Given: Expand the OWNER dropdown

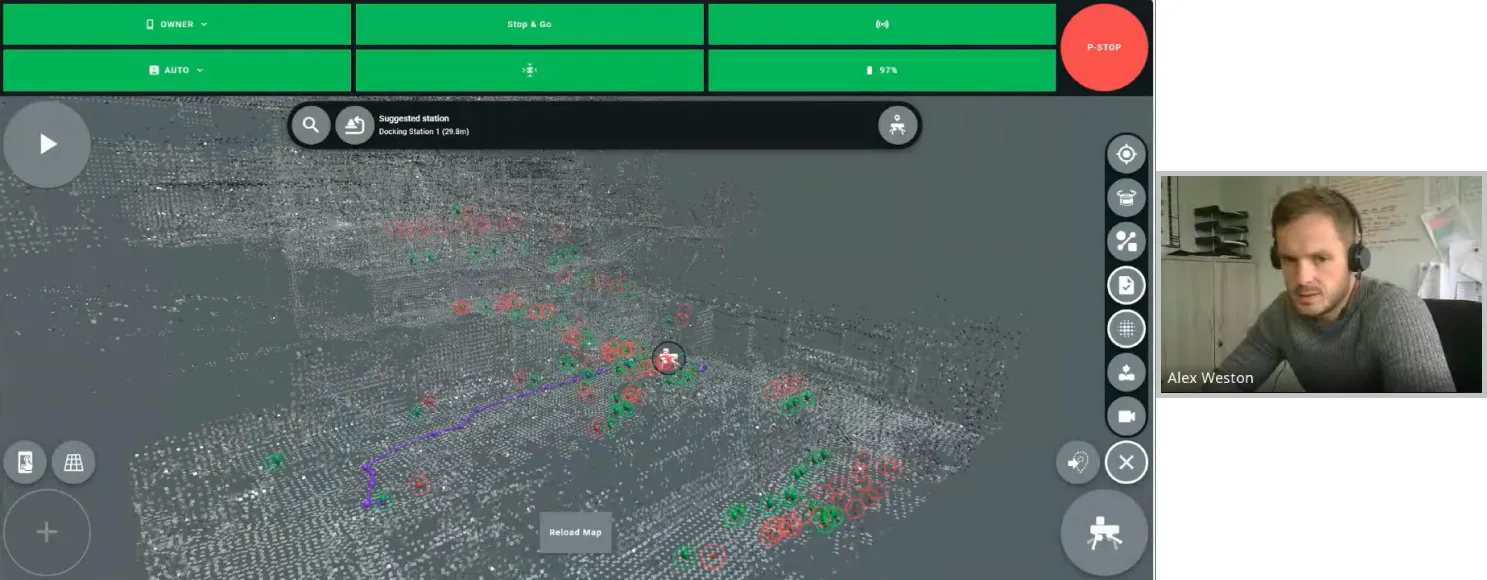Looking at the screenshot, I should pos(177,24).
